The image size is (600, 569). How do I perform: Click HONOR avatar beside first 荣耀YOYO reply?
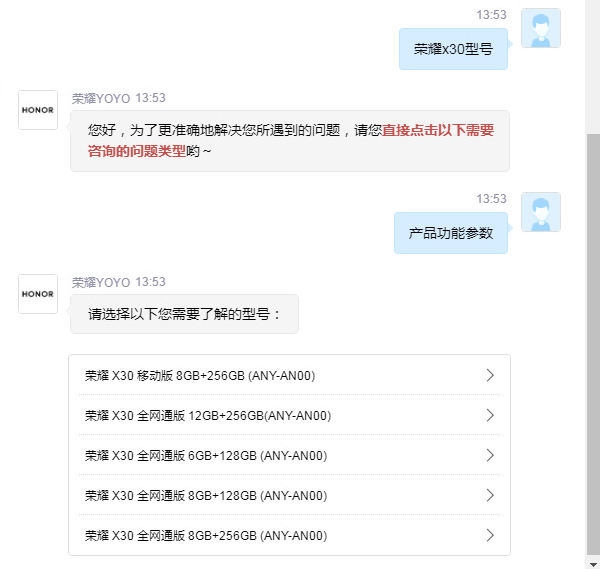point(38,110)
